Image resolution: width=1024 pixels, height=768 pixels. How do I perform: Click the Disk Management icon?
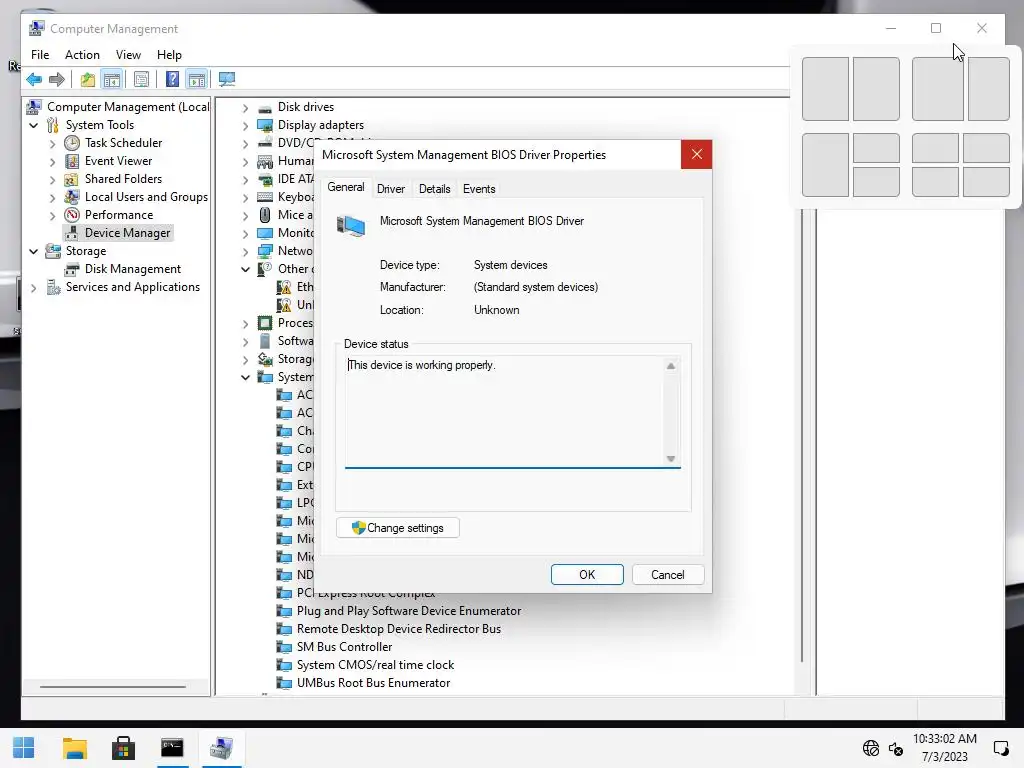[x=72, y=269]
